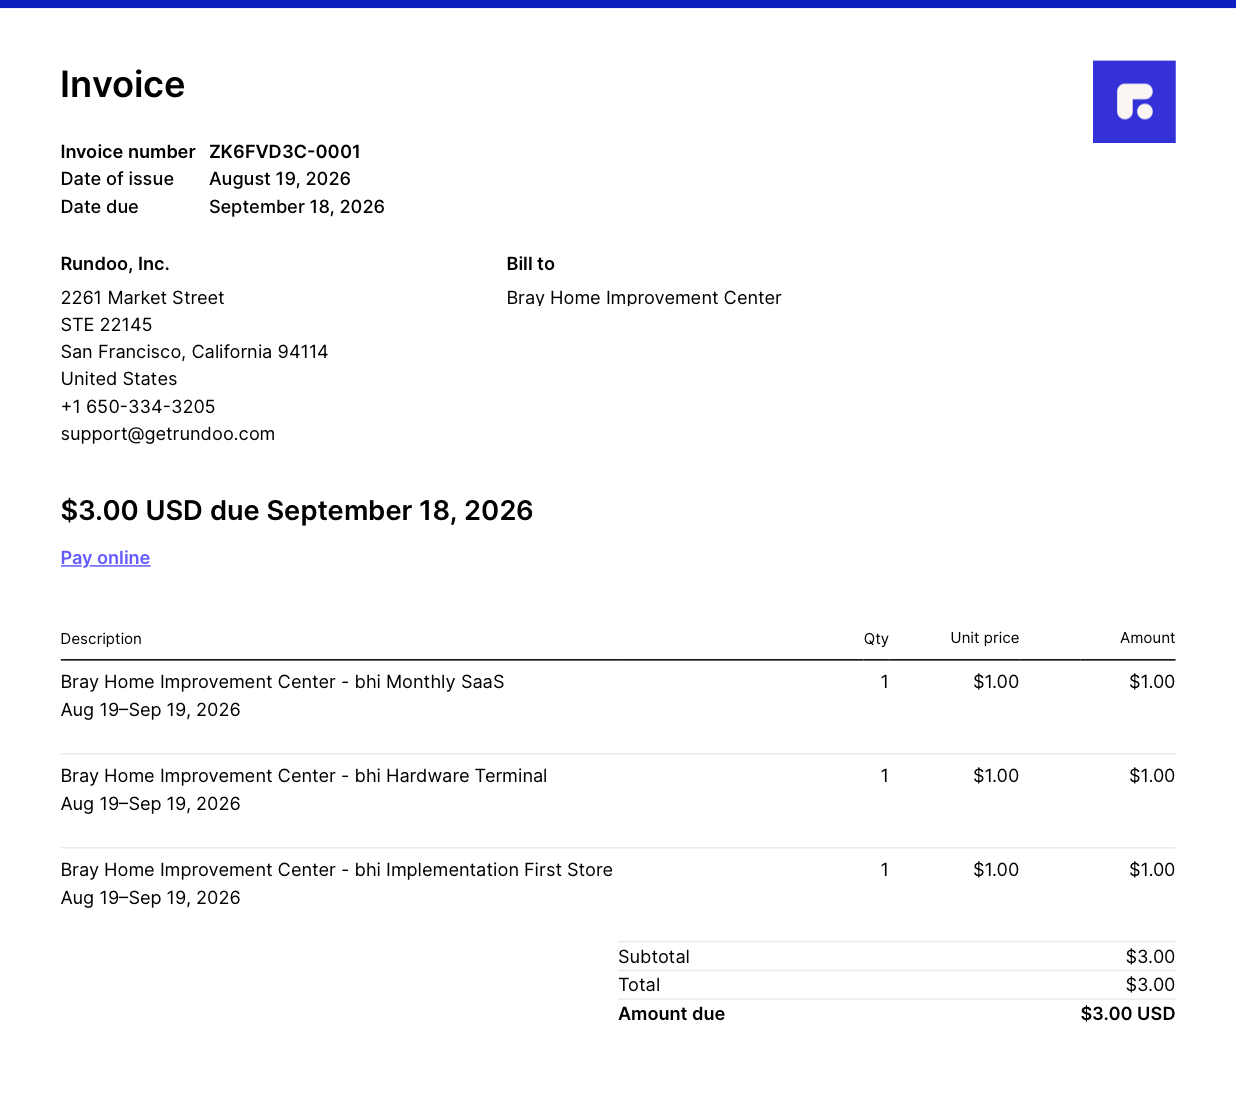
Task: Click San Francisco, California 94114
Action: [194, 352]
